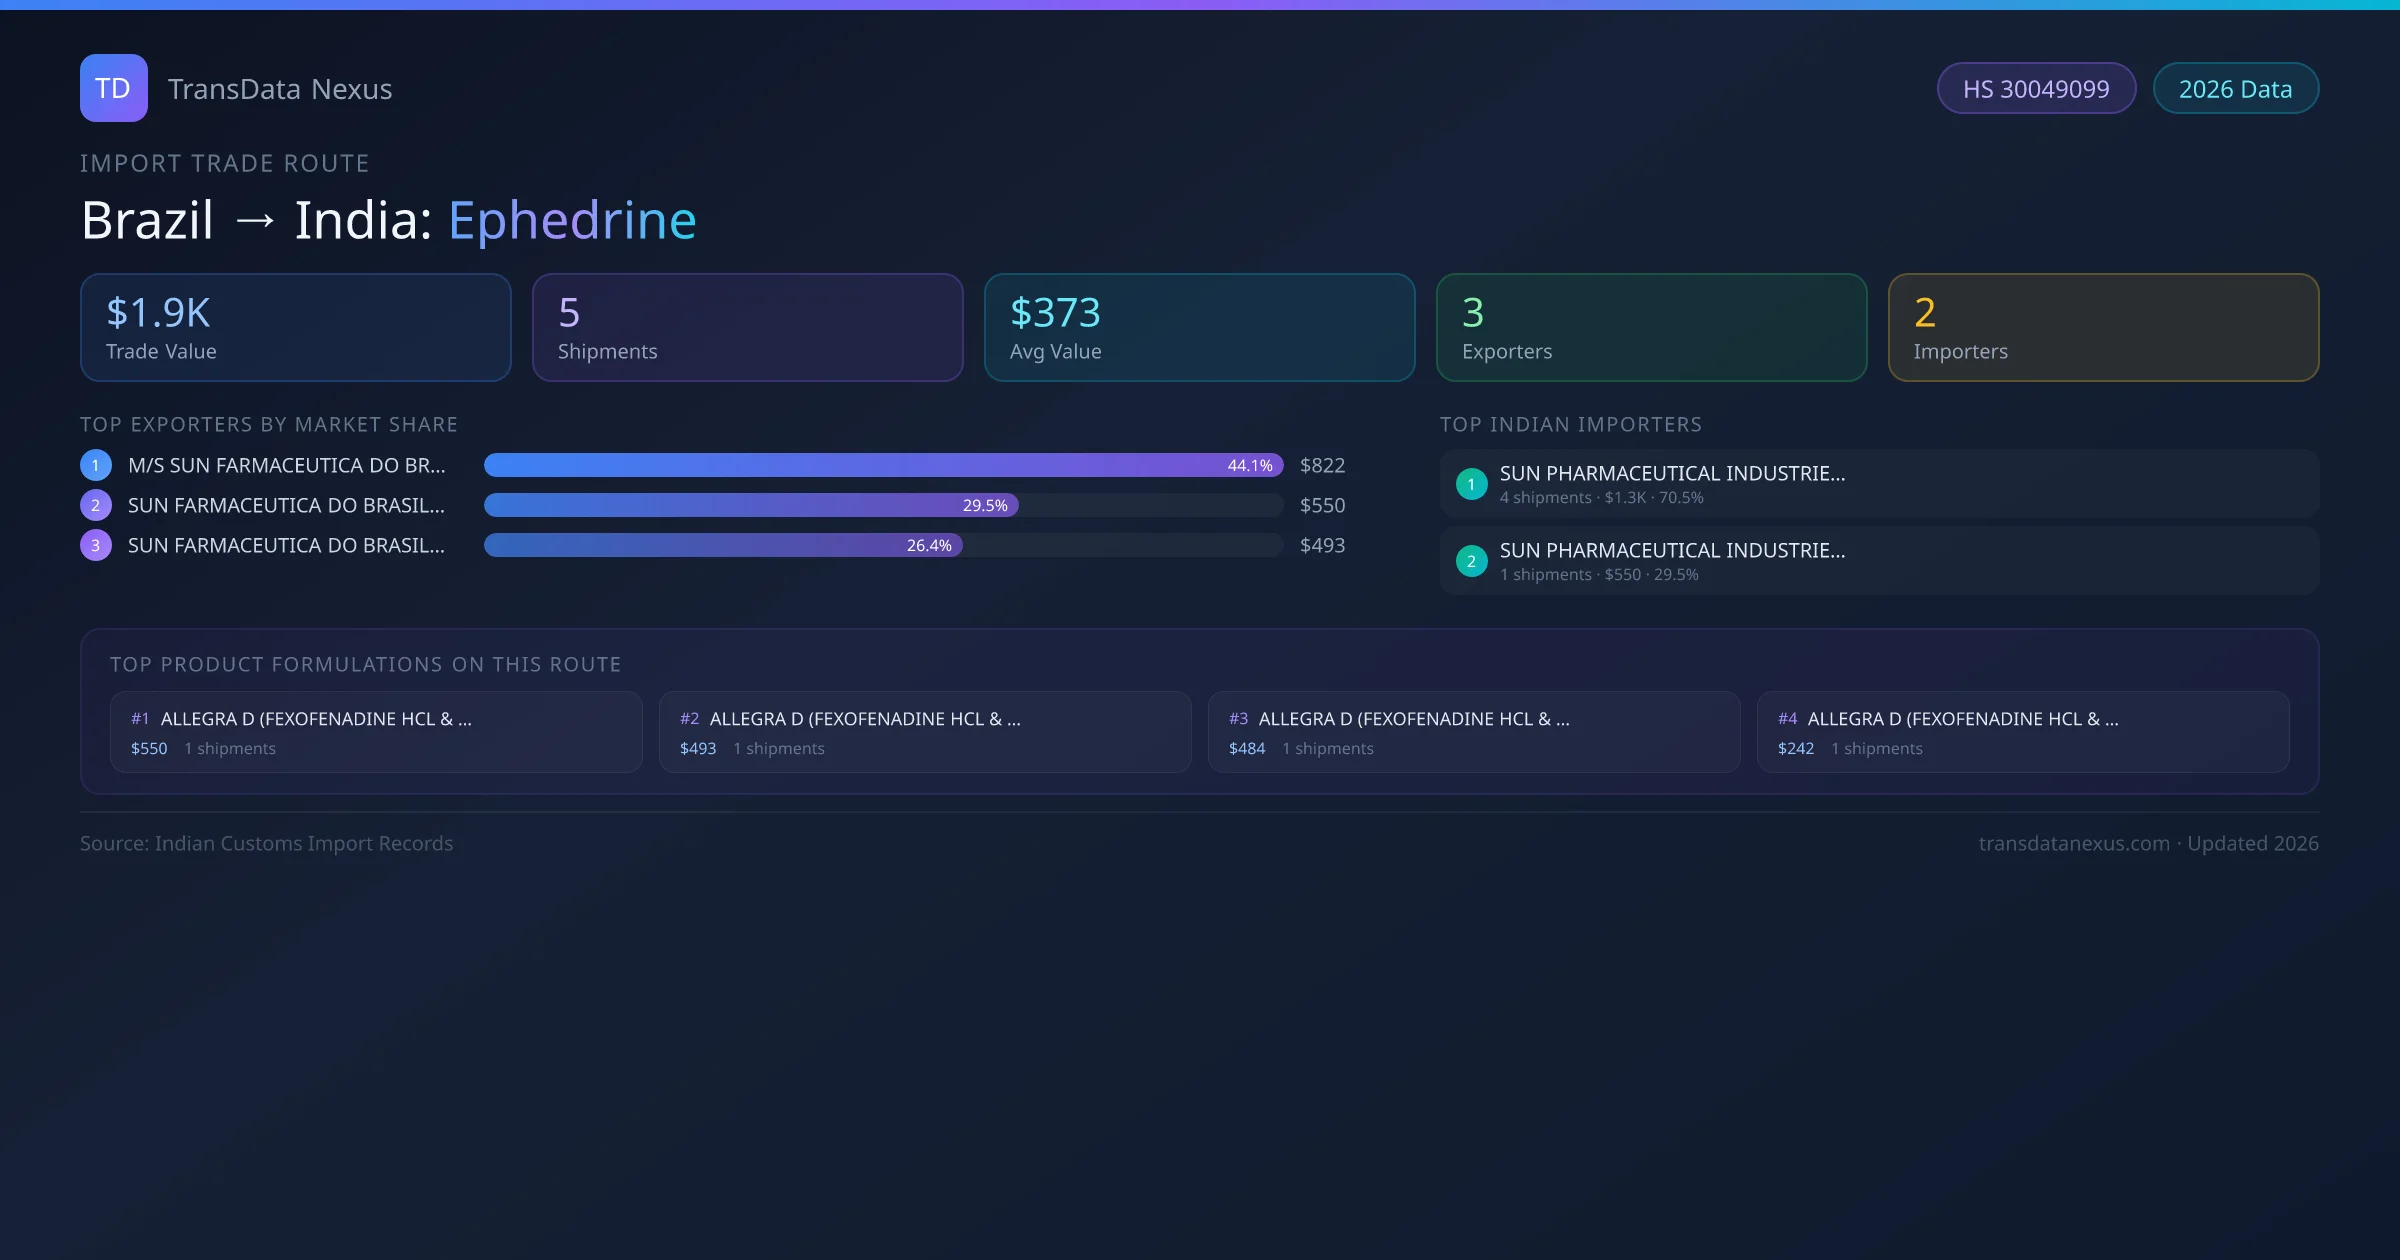The image size is (2400, 1260).
Task: Click green rank 2 importer badge
Action: pyautogui.click(x=1471, y=561)
